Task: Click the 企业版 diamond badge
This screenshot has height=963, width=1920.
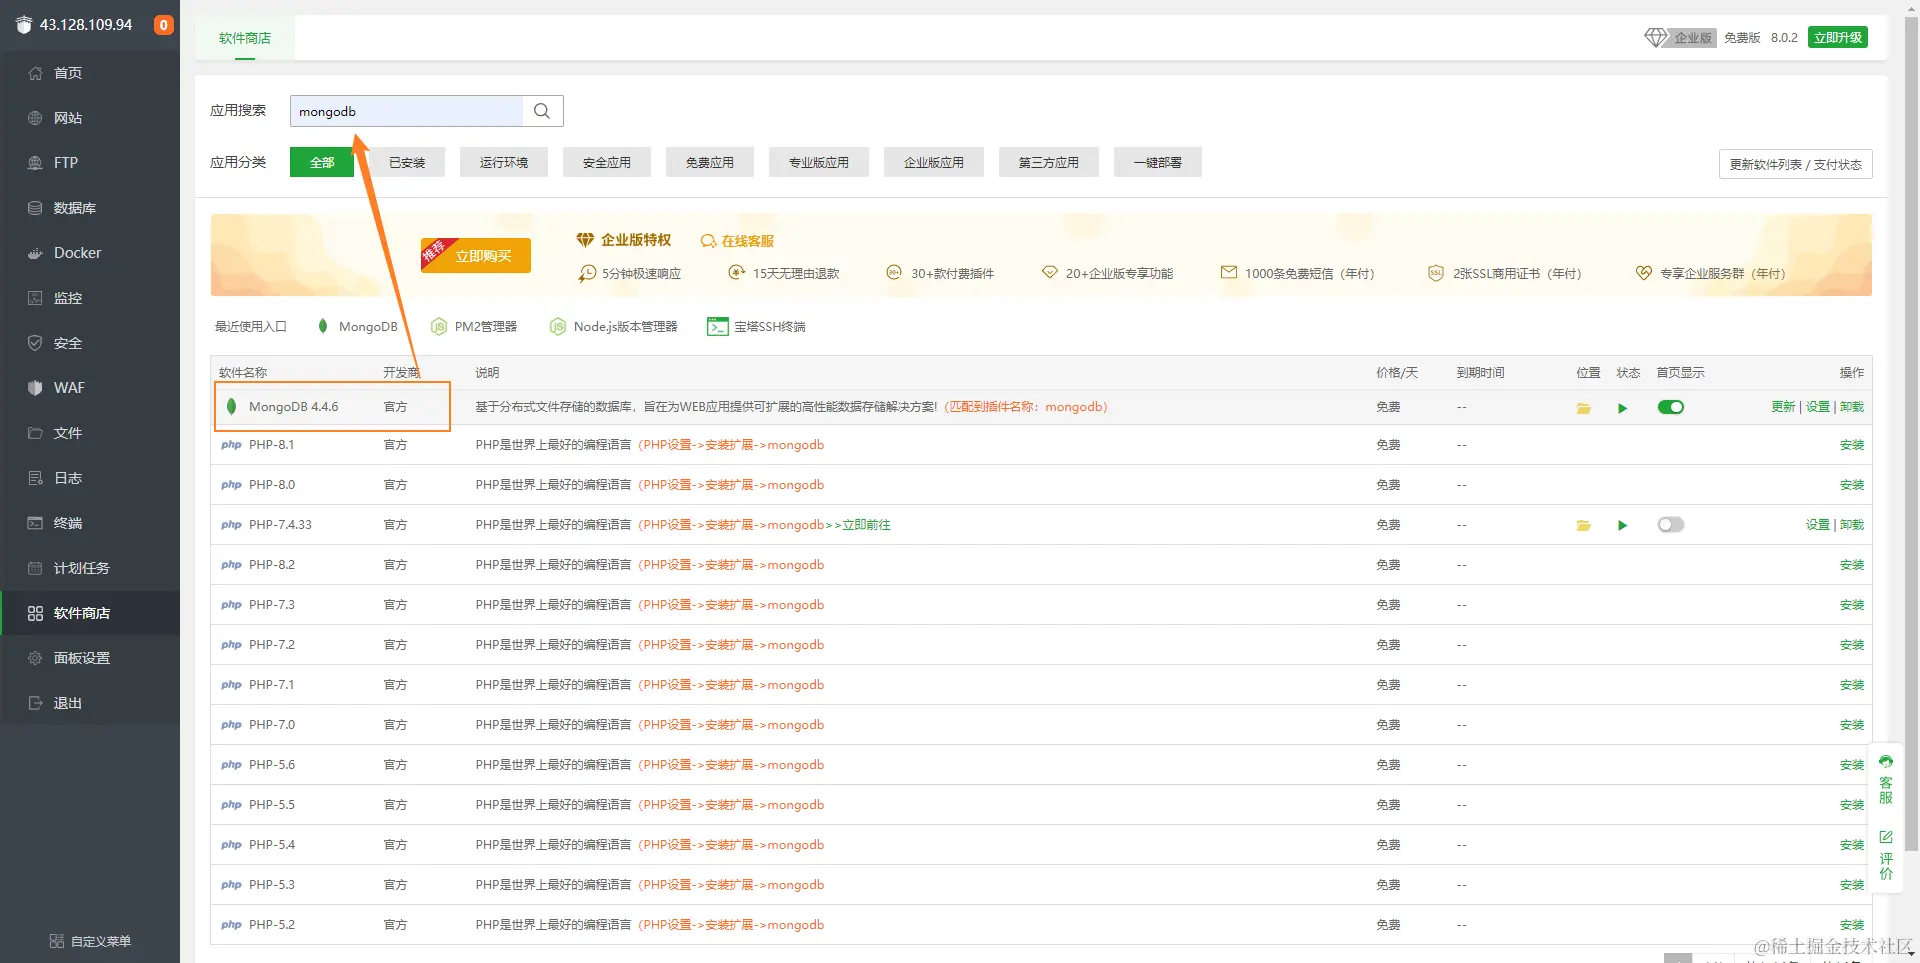Action: (1681, 38)
